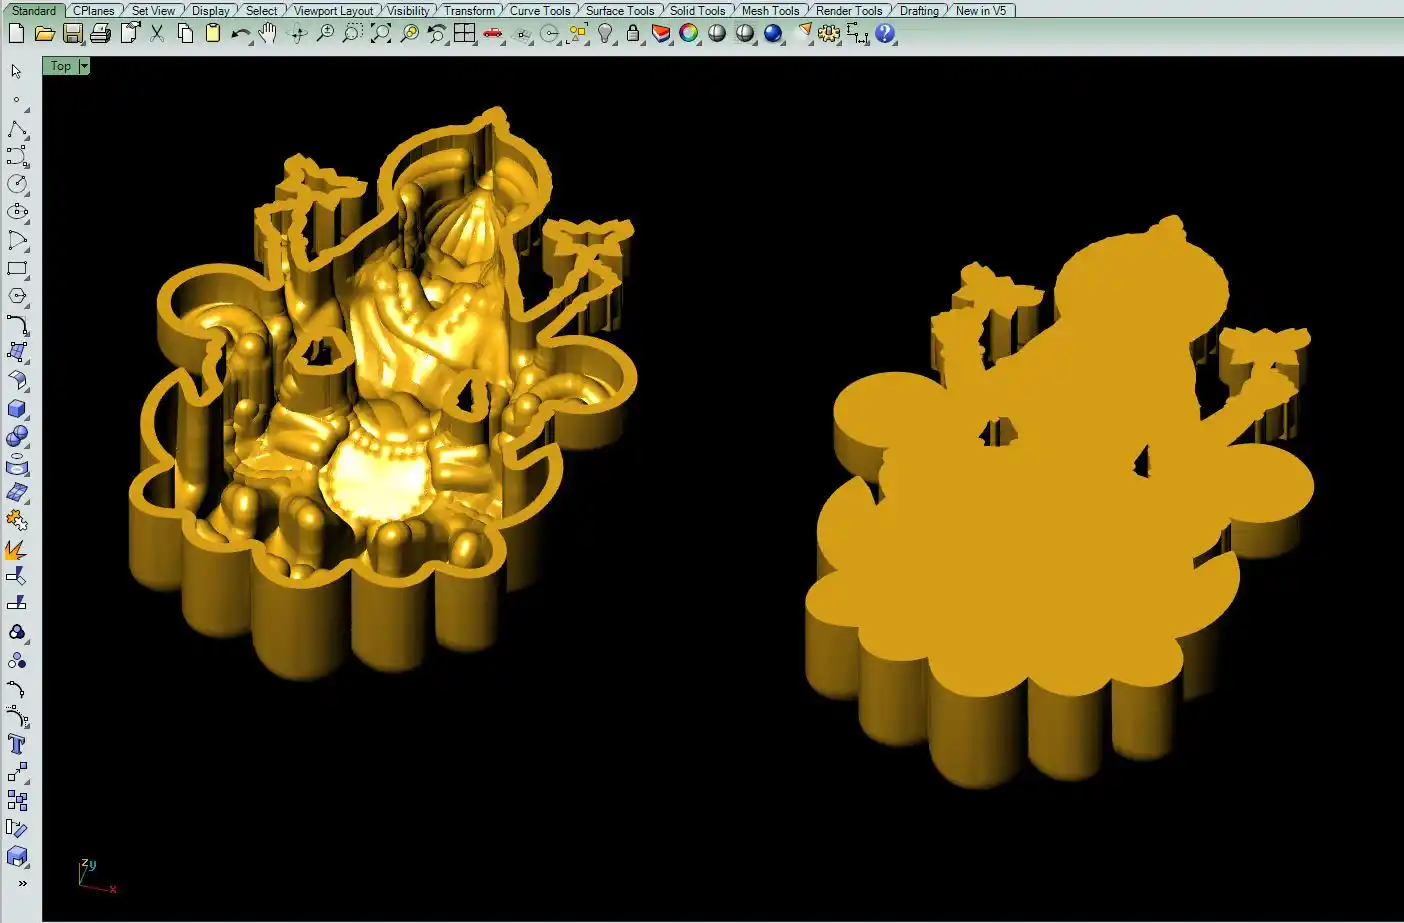Toggle shaded viewport sphere icon
The image size is (1404, 923).
click(x=717, y=33)
